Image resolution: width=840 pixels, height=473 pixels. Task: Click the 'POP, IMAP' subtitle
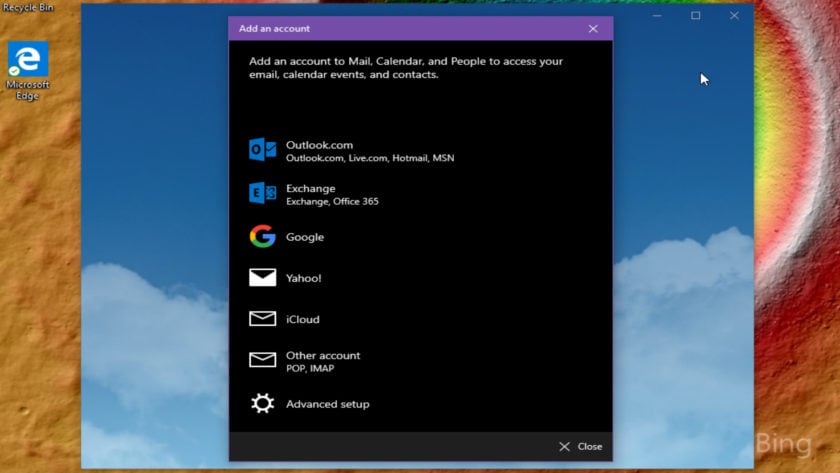pos(310,369)
